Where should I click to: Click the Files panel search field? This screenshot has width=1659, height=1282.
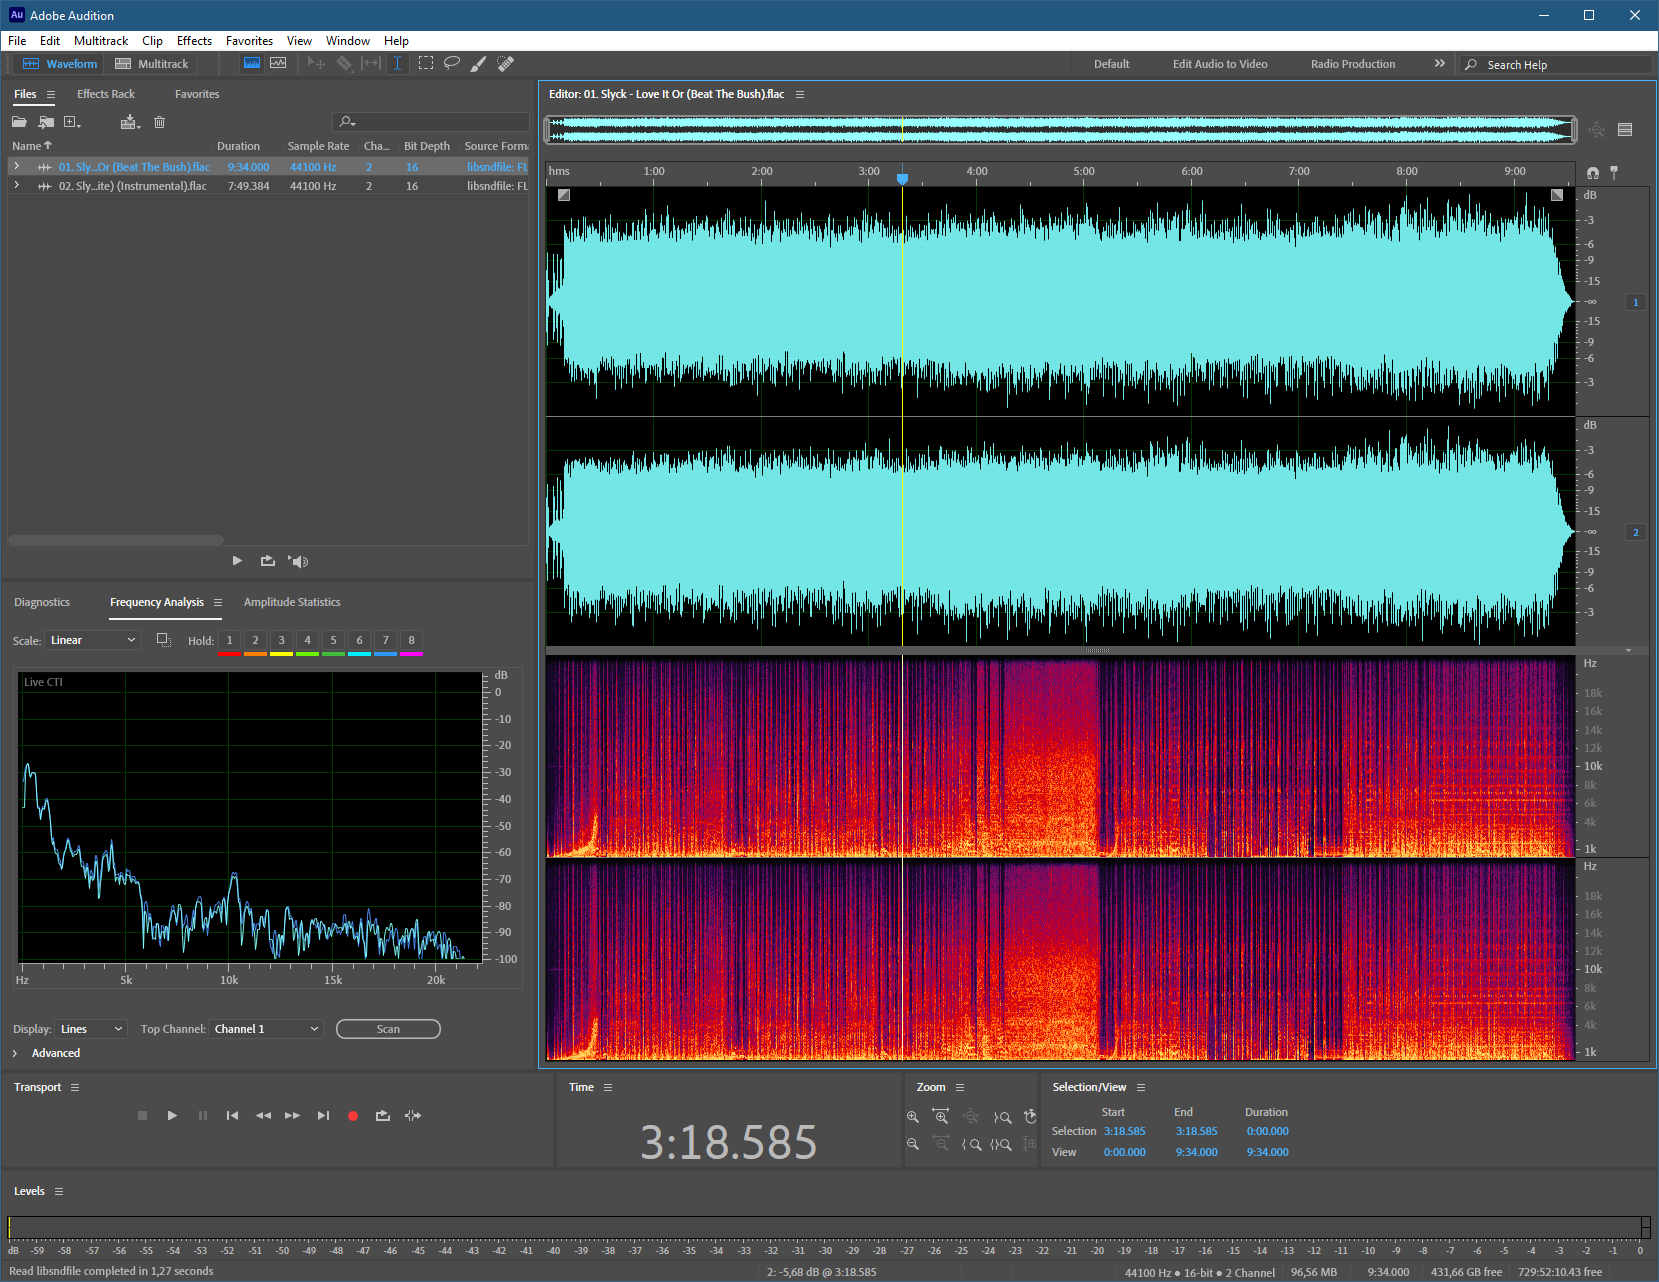pyautogui.click(x=431, y=121)
